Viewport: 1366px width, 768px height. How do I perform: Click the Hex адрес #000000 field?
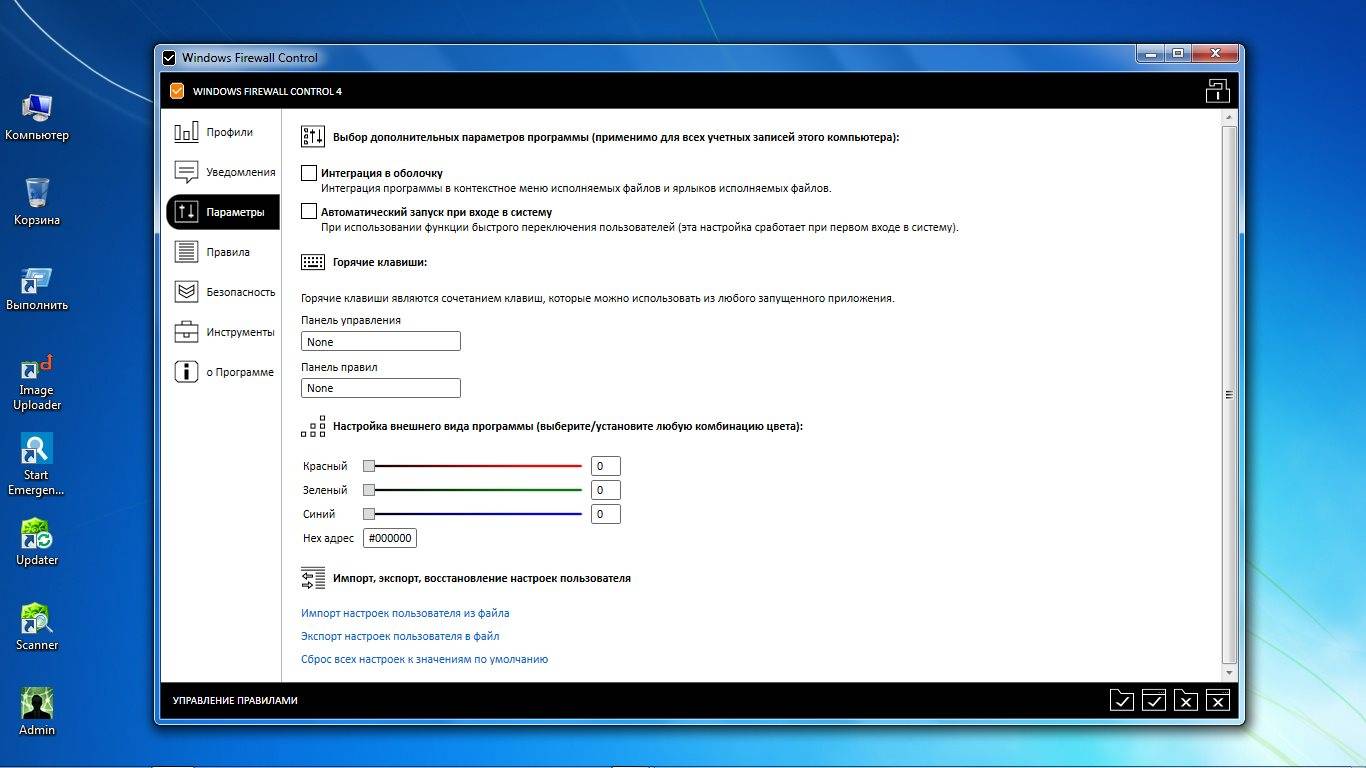[390, 538]
